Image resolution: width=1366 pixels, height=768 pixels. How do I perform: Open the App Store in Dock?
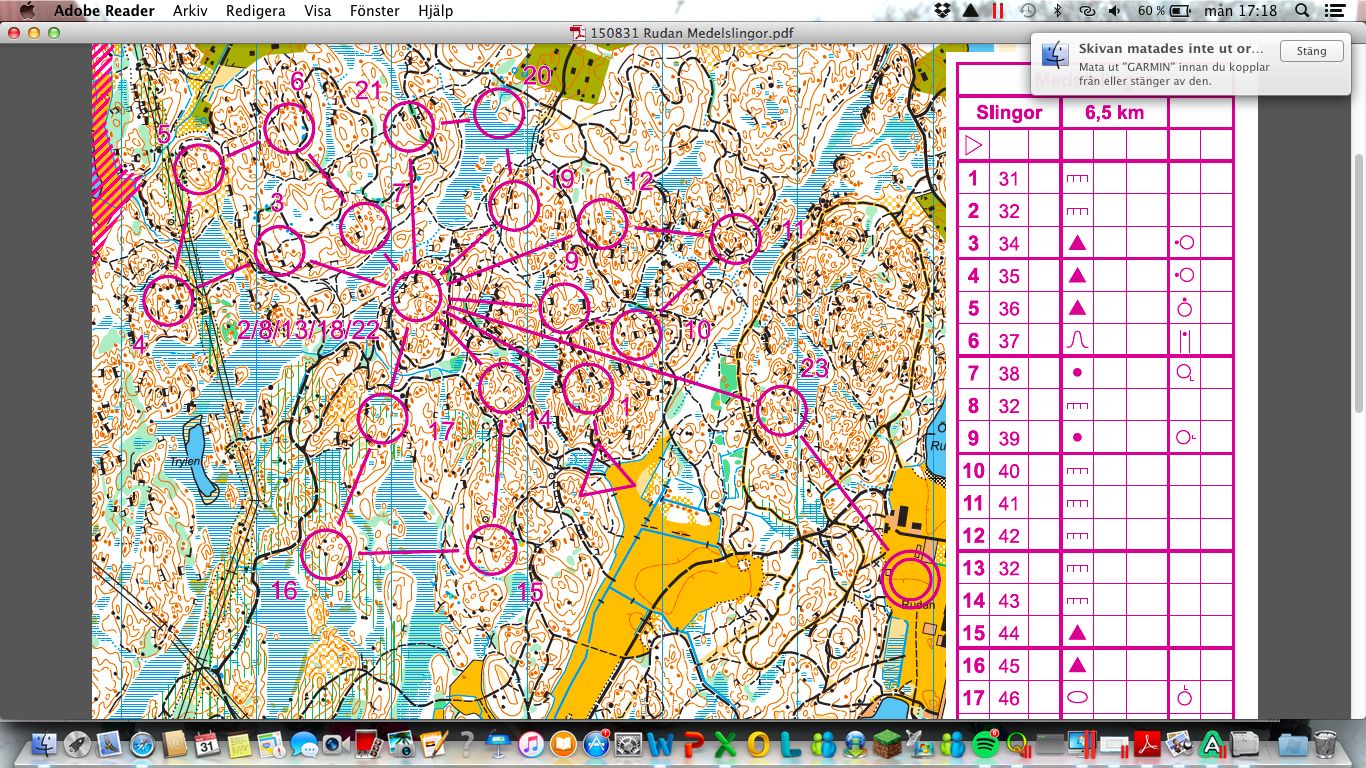(x=597, y=745)
